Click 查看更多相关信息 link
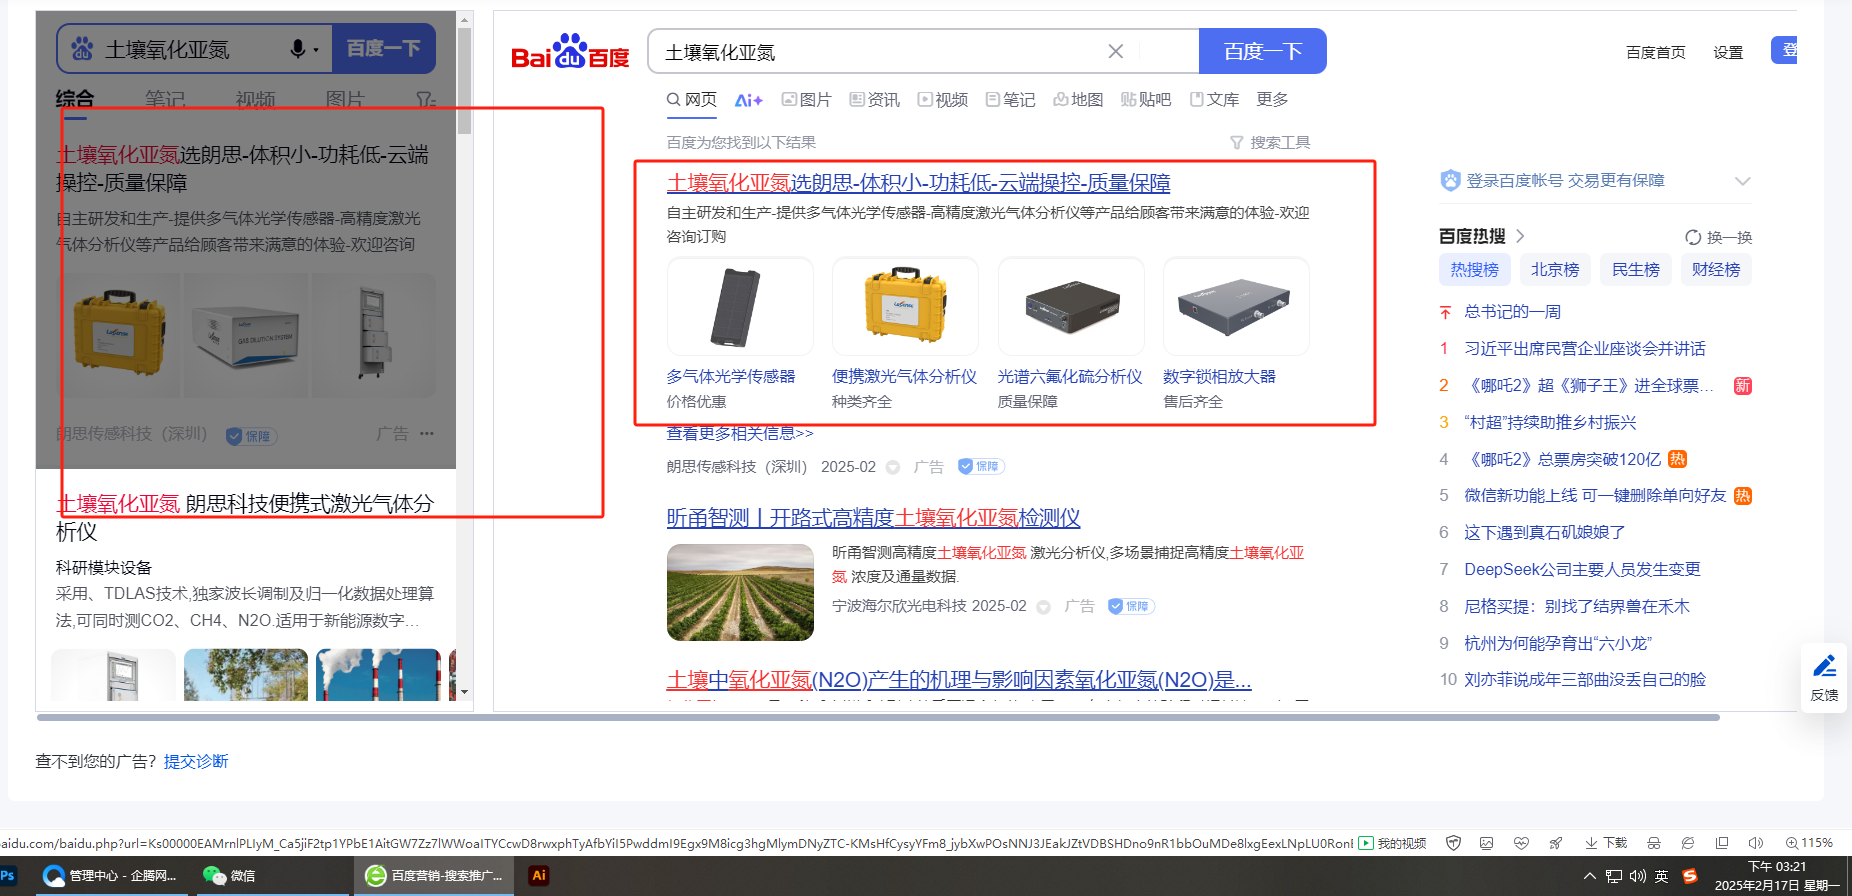This screenshot has height=896, width=1852. click(740, 434)
